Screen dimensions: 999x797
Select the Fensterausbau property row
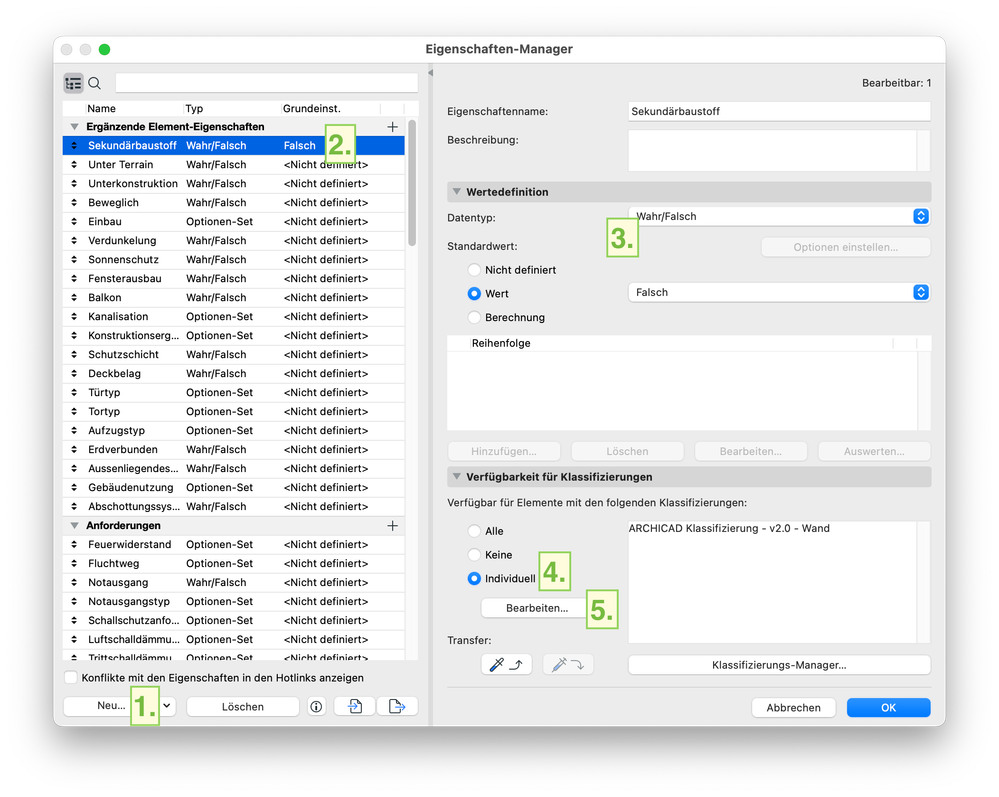[x=234, y=278]
